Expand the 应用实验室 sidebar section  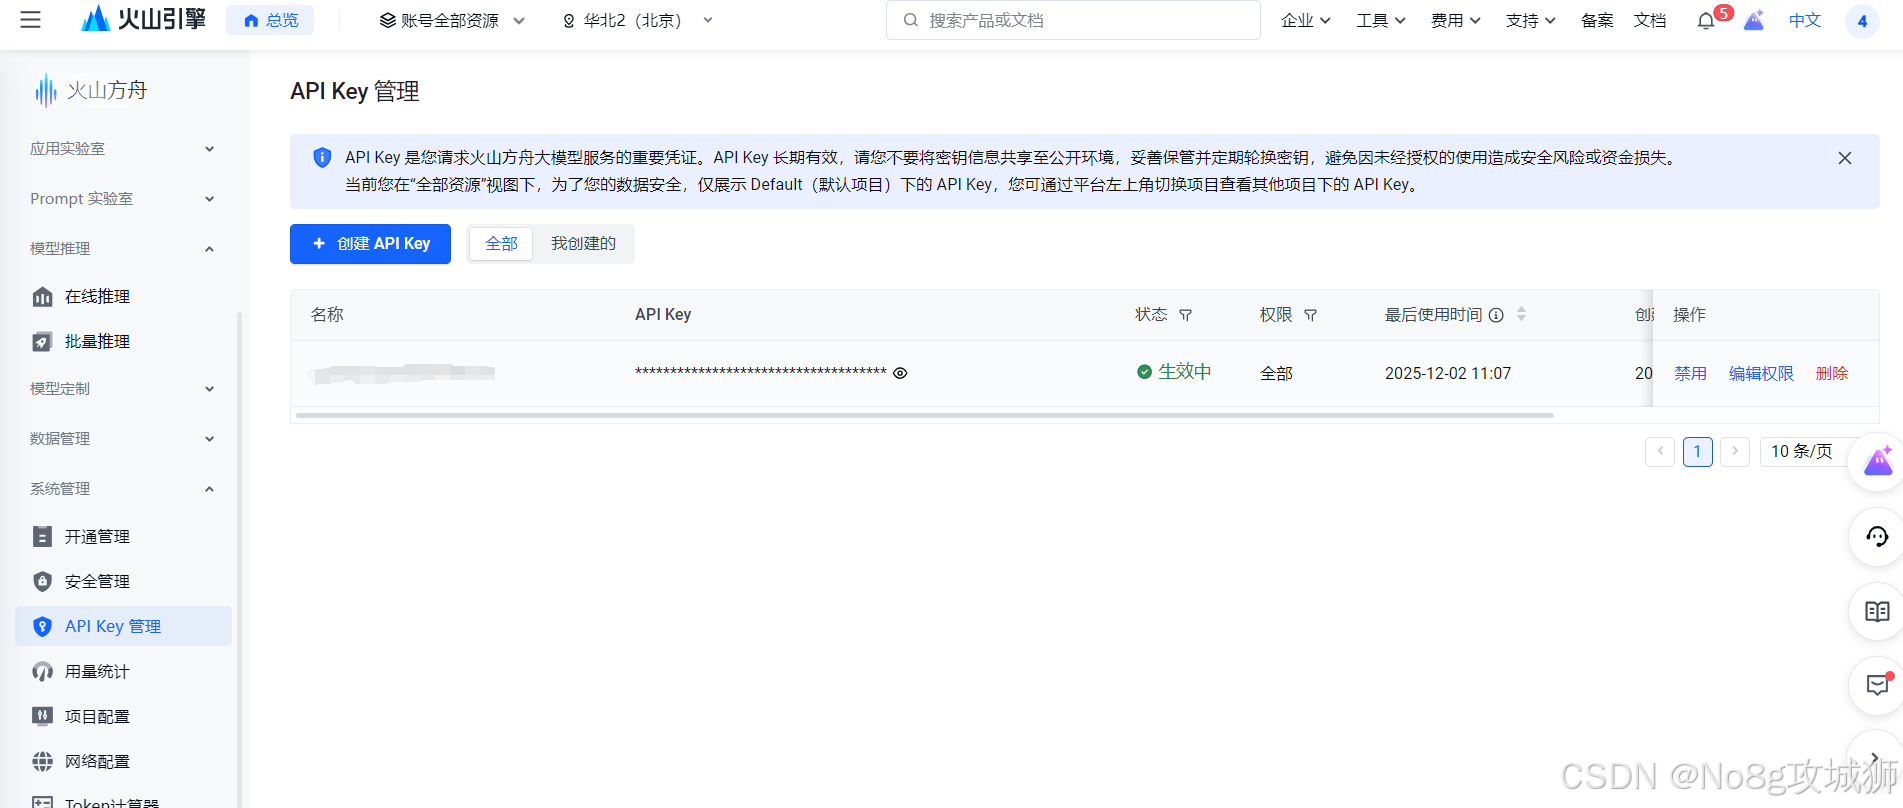[x=122, y=149]
